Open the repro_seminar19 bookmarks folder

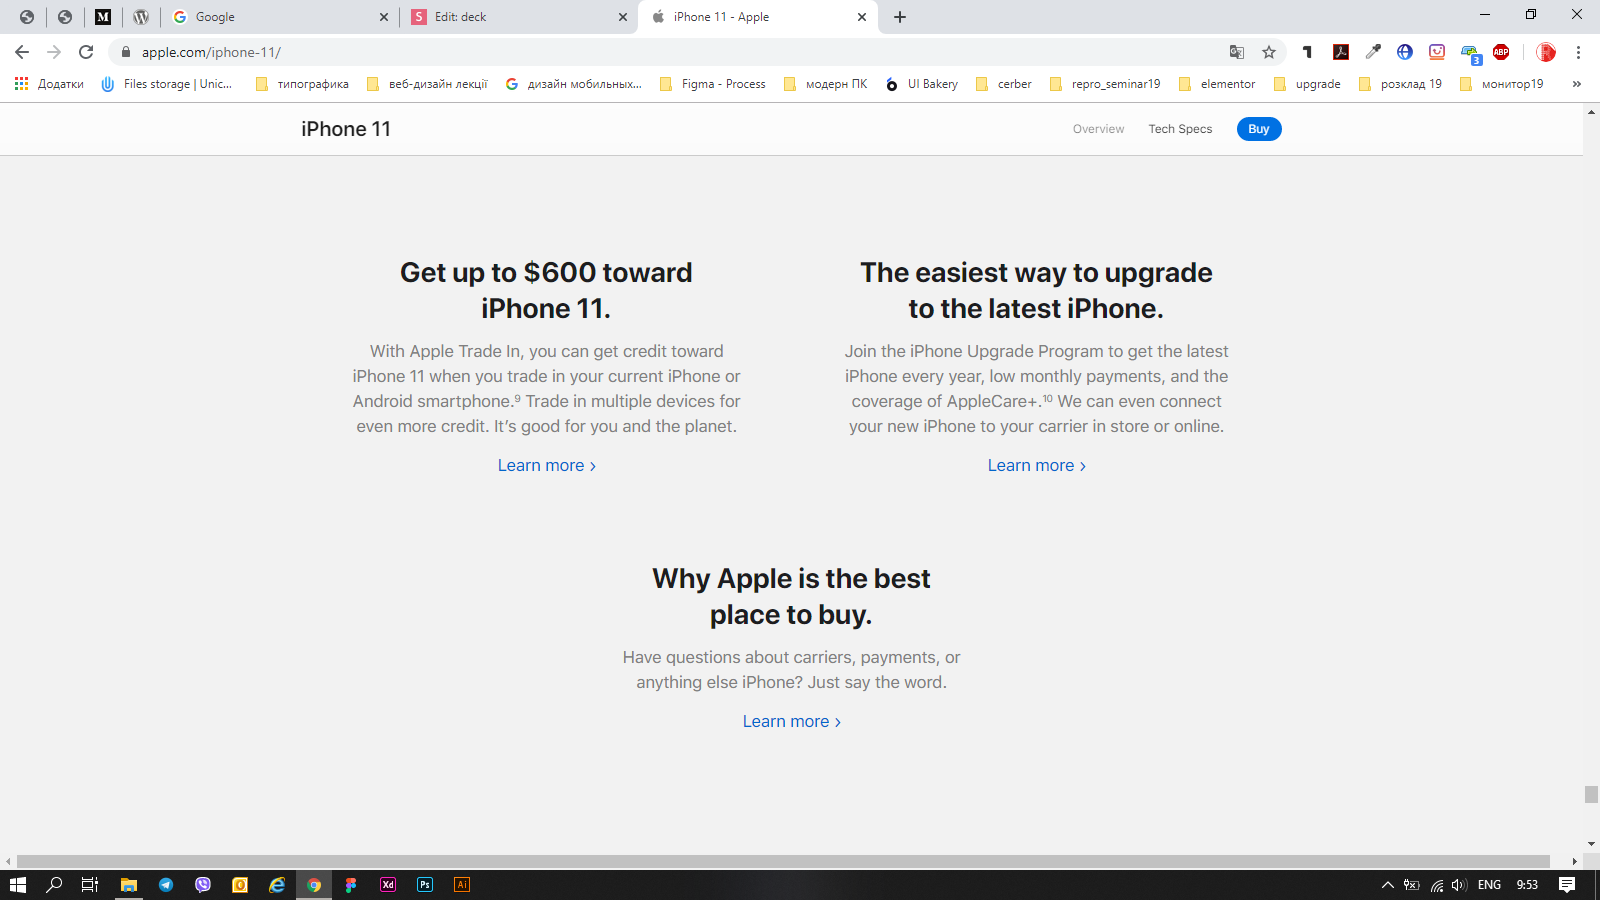[x=1105, y=84]
